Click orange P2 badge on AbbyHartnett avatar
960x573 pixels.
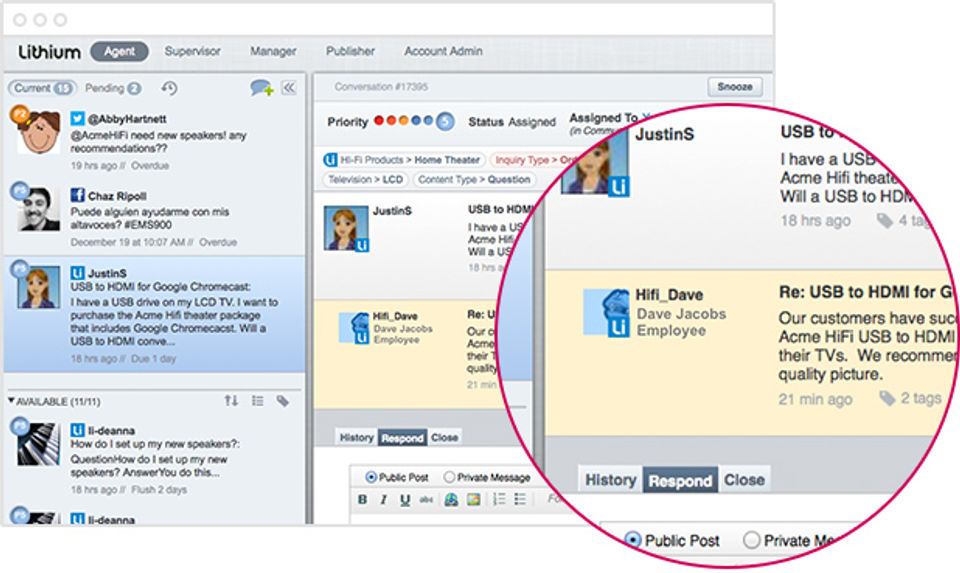(x=20, y=114)
